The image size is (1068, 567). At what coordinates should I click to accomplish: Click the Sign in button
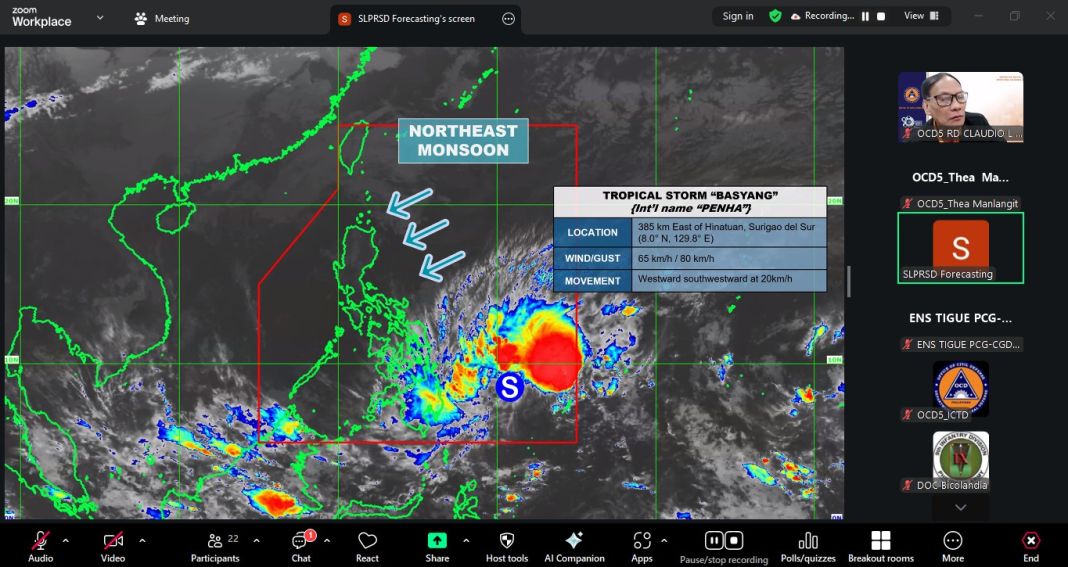(738, 16)
